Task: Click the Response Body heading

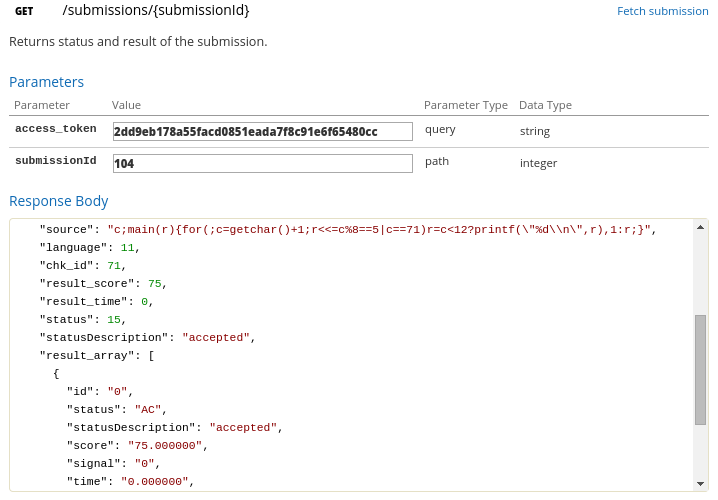Action: coord(58,201)
